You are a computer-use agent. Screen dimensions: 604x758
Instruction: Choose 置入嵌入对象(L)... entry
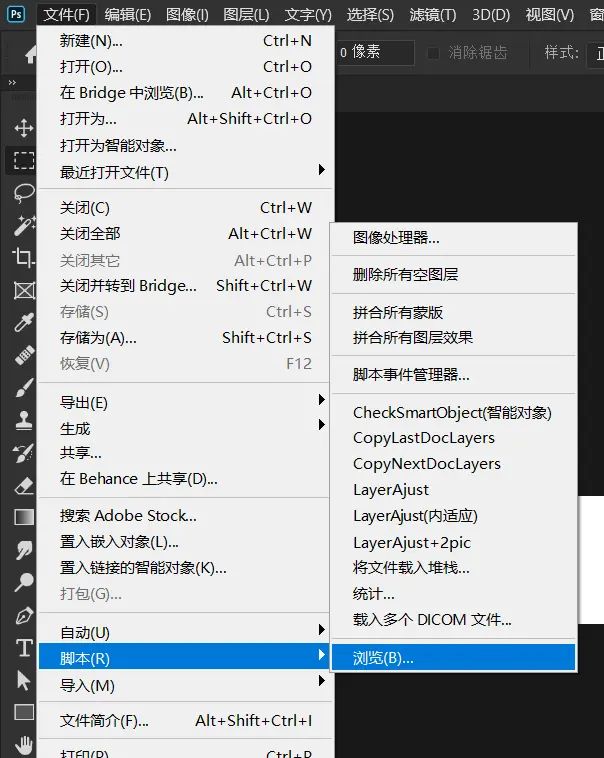[186, 541]
